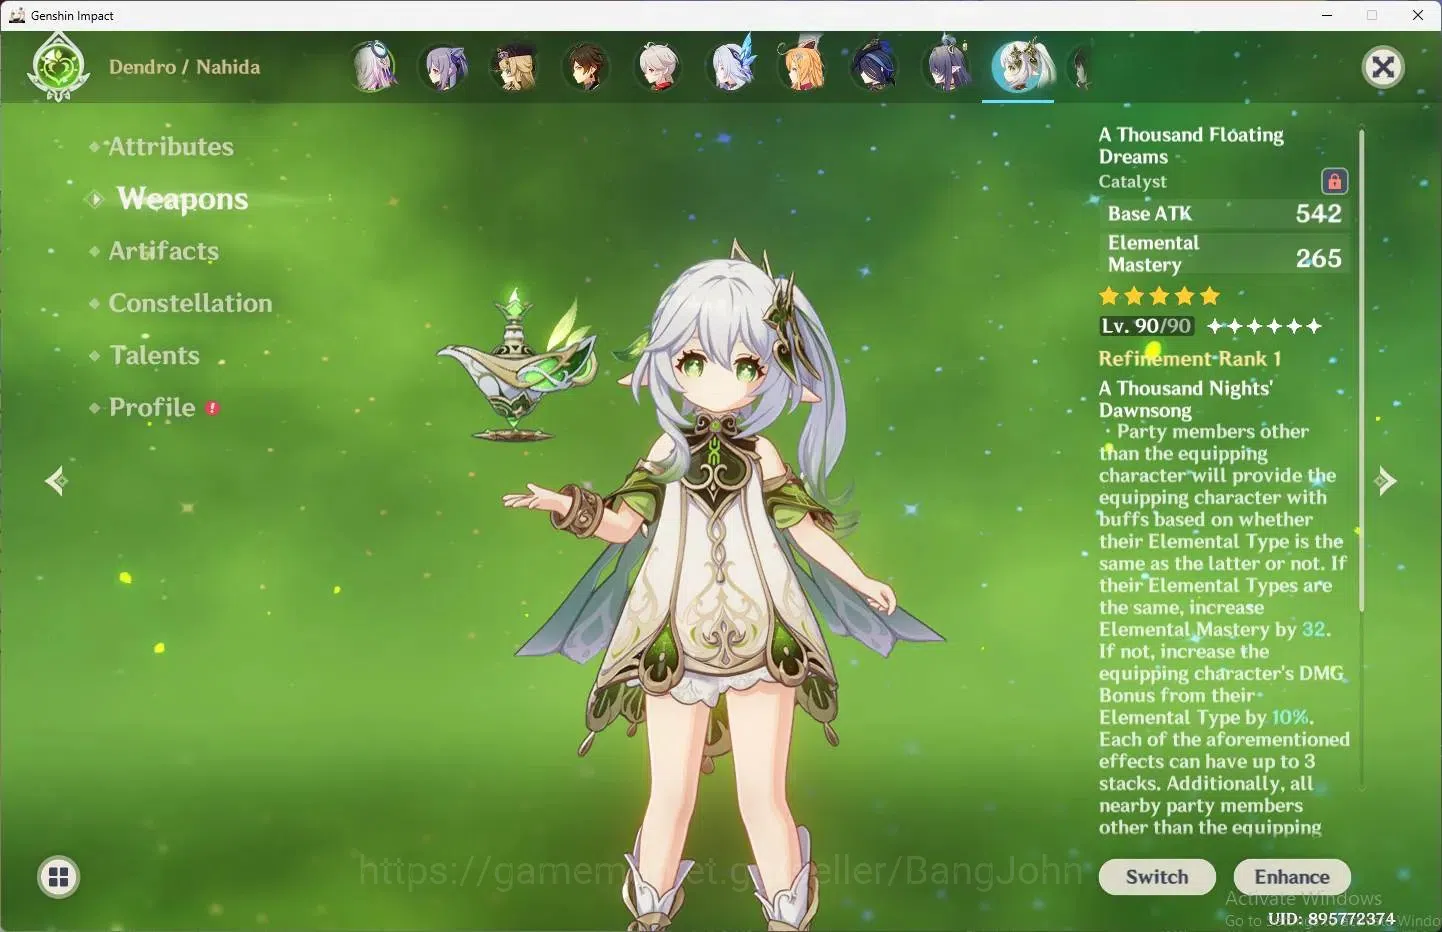Click the floating lamp catalyst weapon model
Viewport: 1442px width, 932px height.
point(518,365)
